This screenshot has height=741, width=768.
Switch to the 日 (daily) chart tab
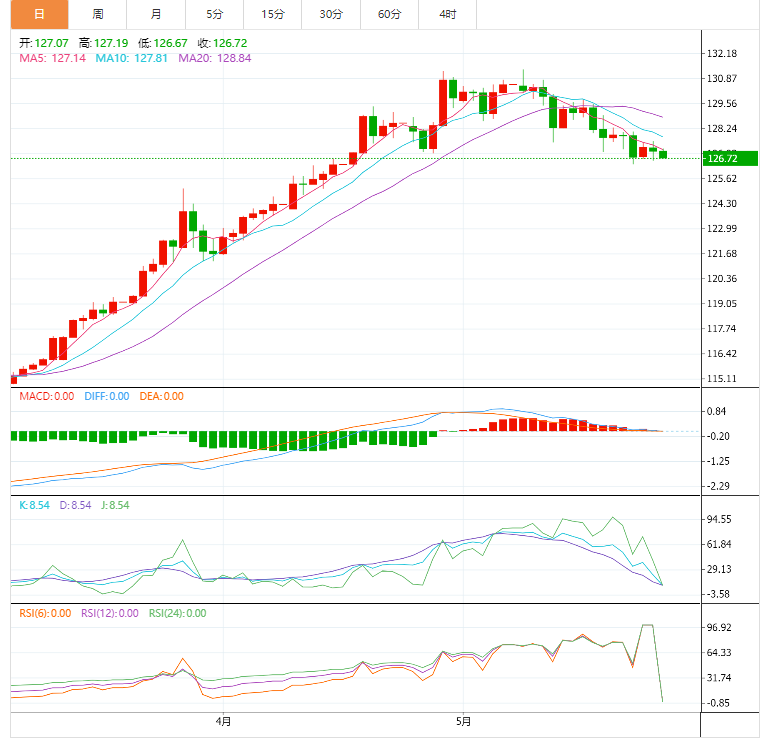[39, 14]
